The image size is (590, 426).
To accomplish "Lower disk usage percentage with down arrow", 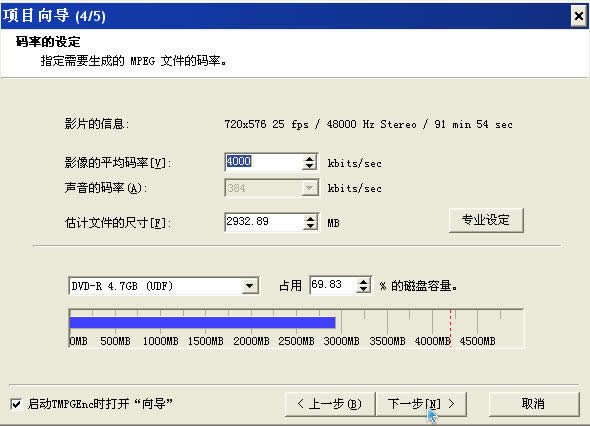I will 363,289.
